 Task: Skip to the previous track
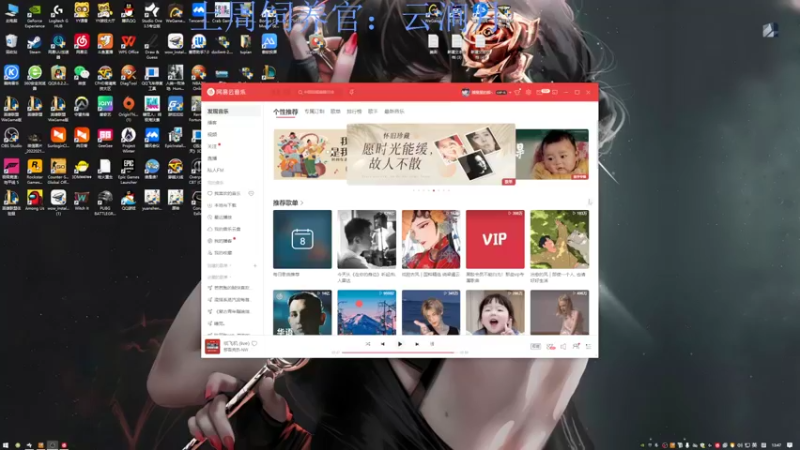(383, 344)
